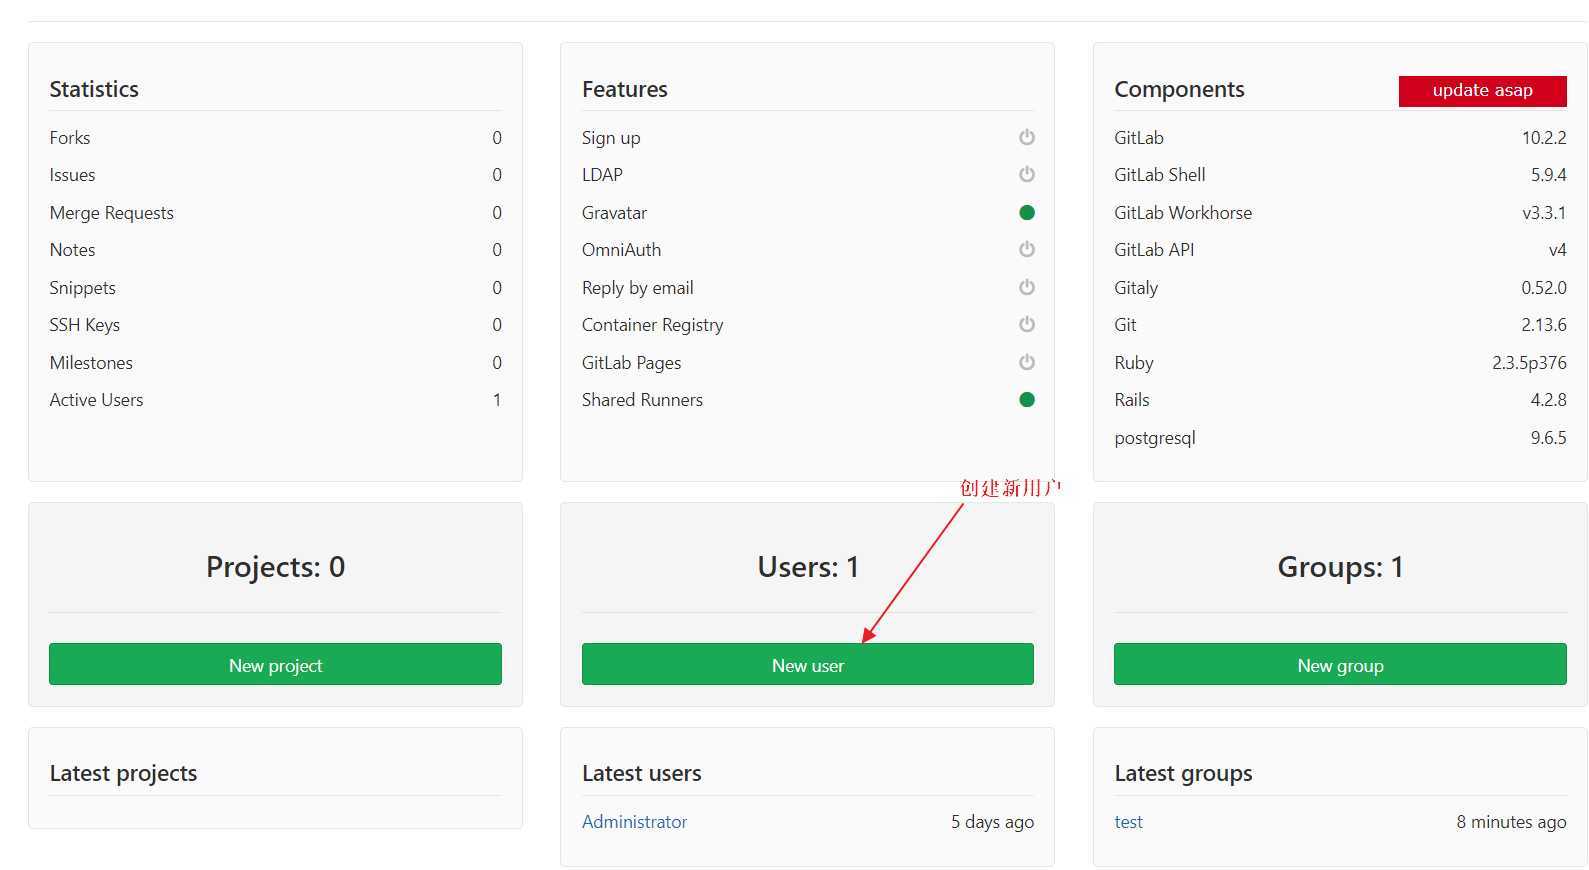Viewport: 1589px width, 870px height.
Task: Click the New project button
Action: pos(275,664)
